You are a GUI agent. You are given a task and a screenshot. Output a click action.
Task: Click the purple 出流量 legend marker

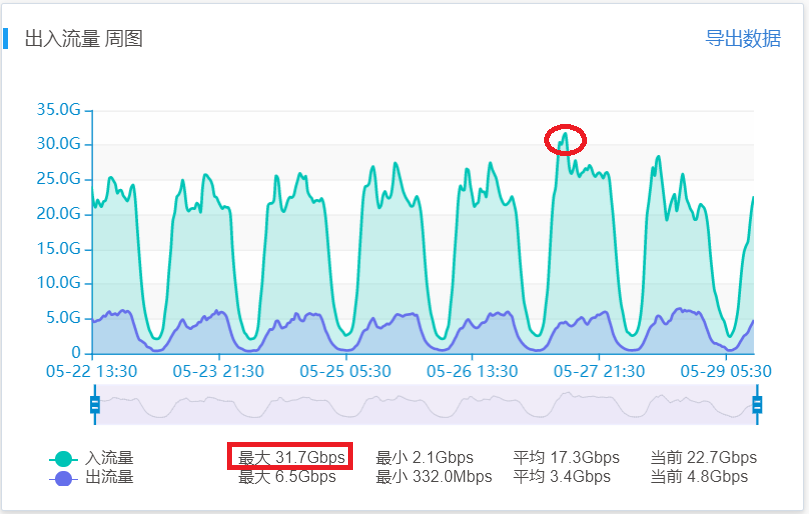[63, 478]
